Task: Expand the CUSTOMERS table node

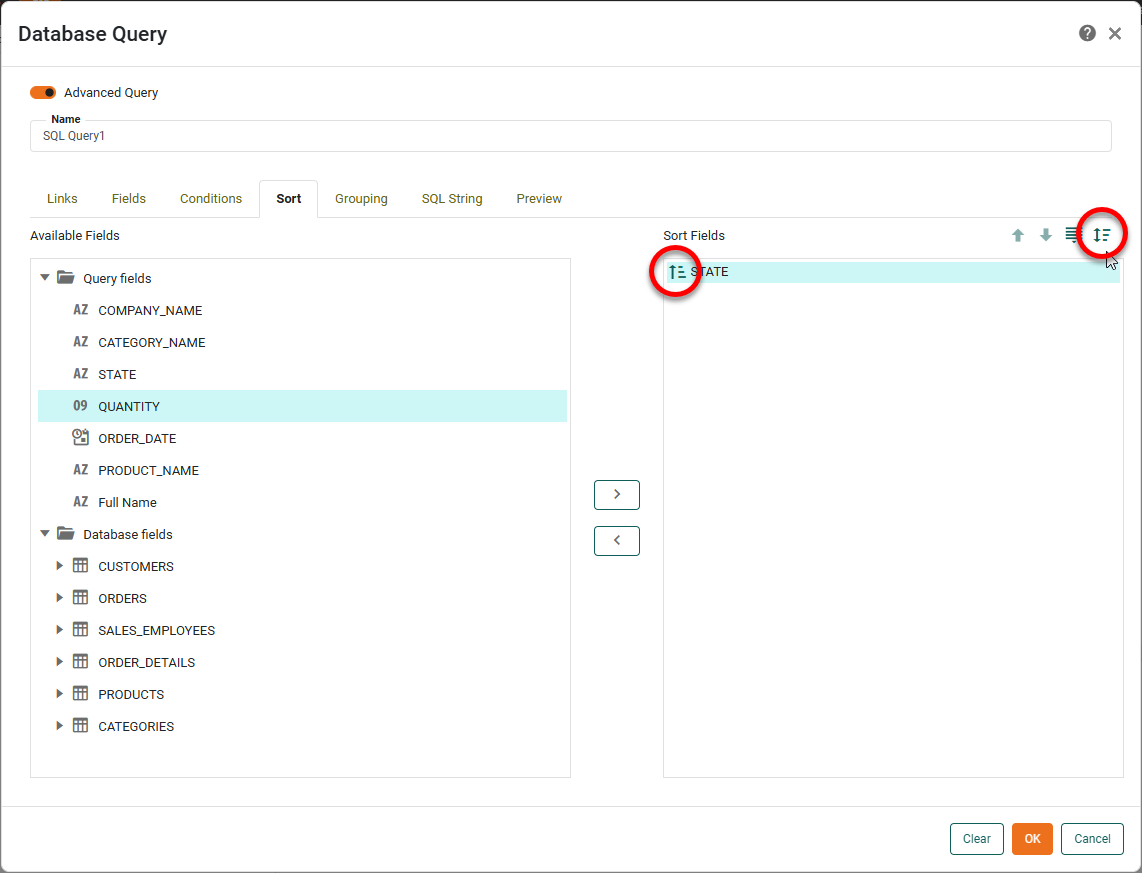Action: (x=59, y=566)
